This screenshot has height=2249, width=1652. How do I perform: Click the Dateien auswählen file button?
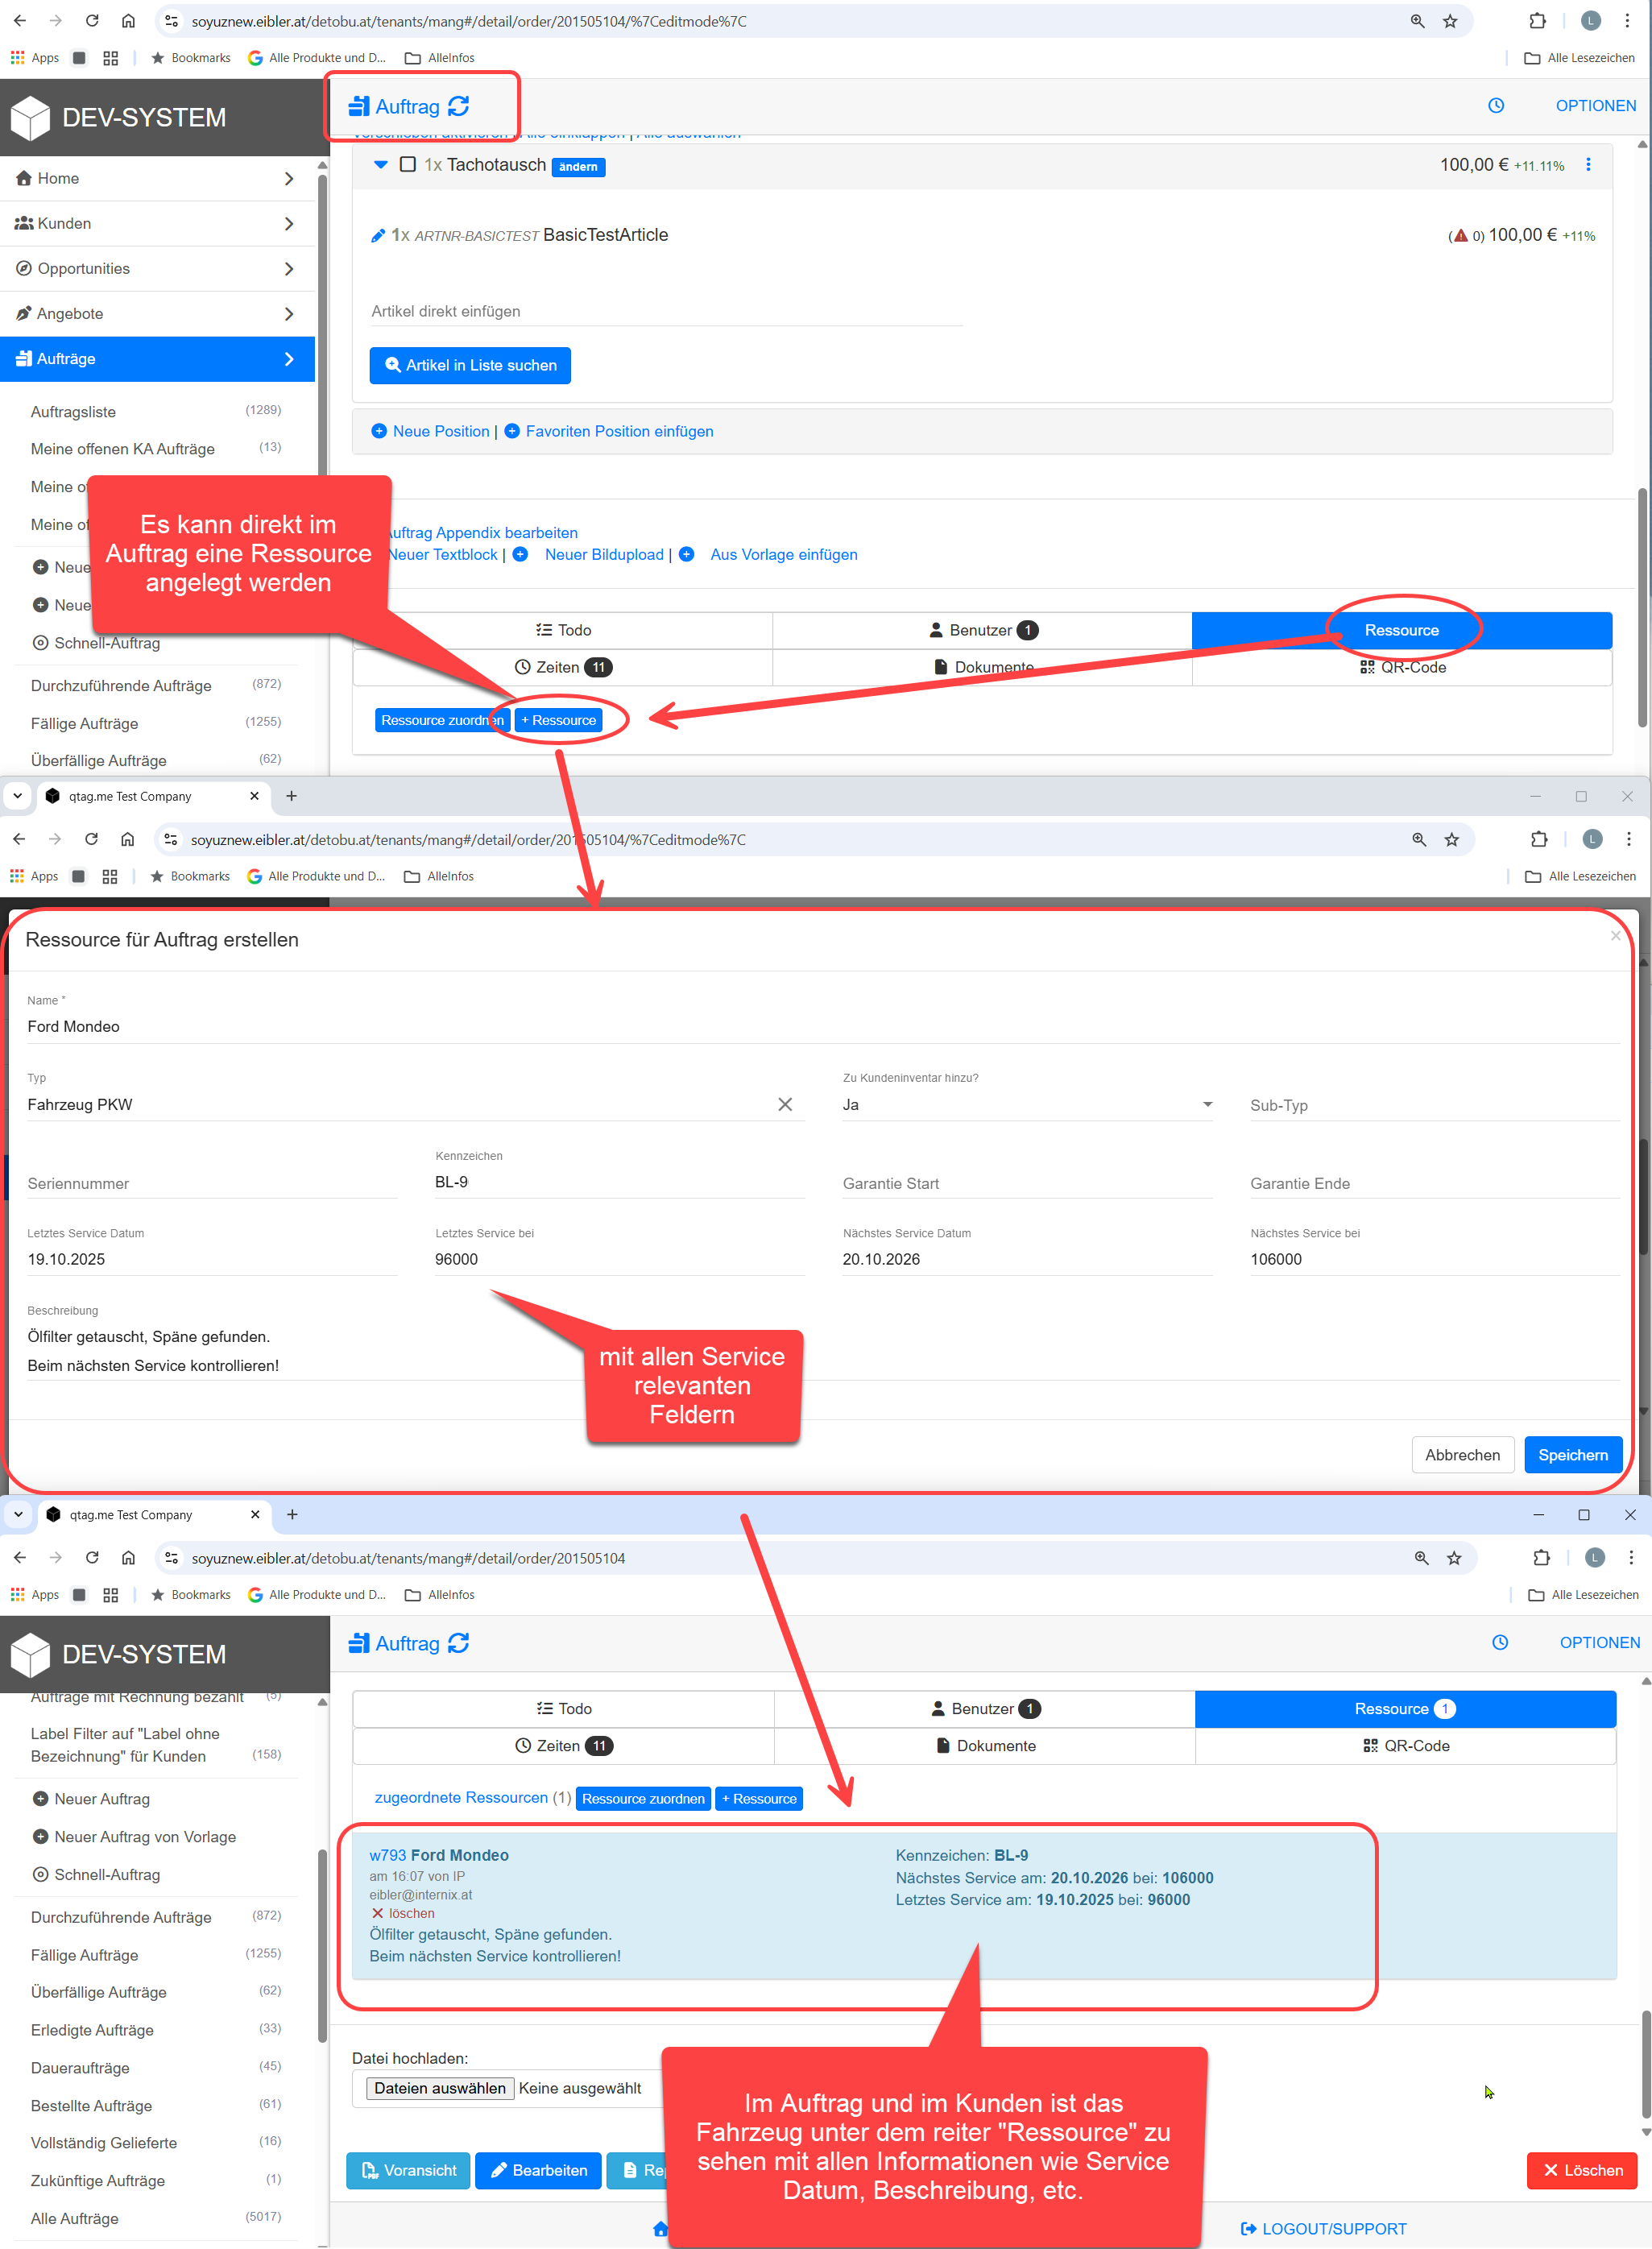point(440,2087)
